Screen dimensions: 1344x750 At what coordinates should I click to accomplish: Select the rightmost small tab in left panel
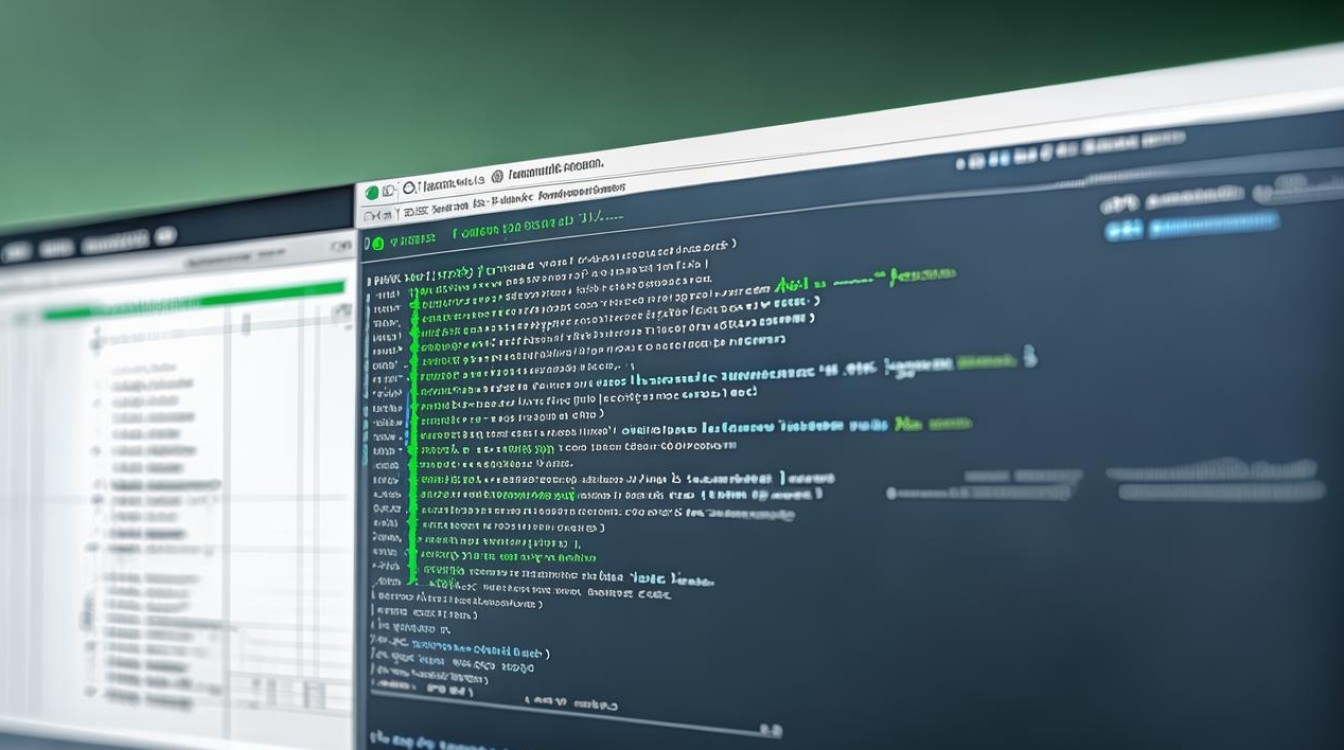coord(165,236)
